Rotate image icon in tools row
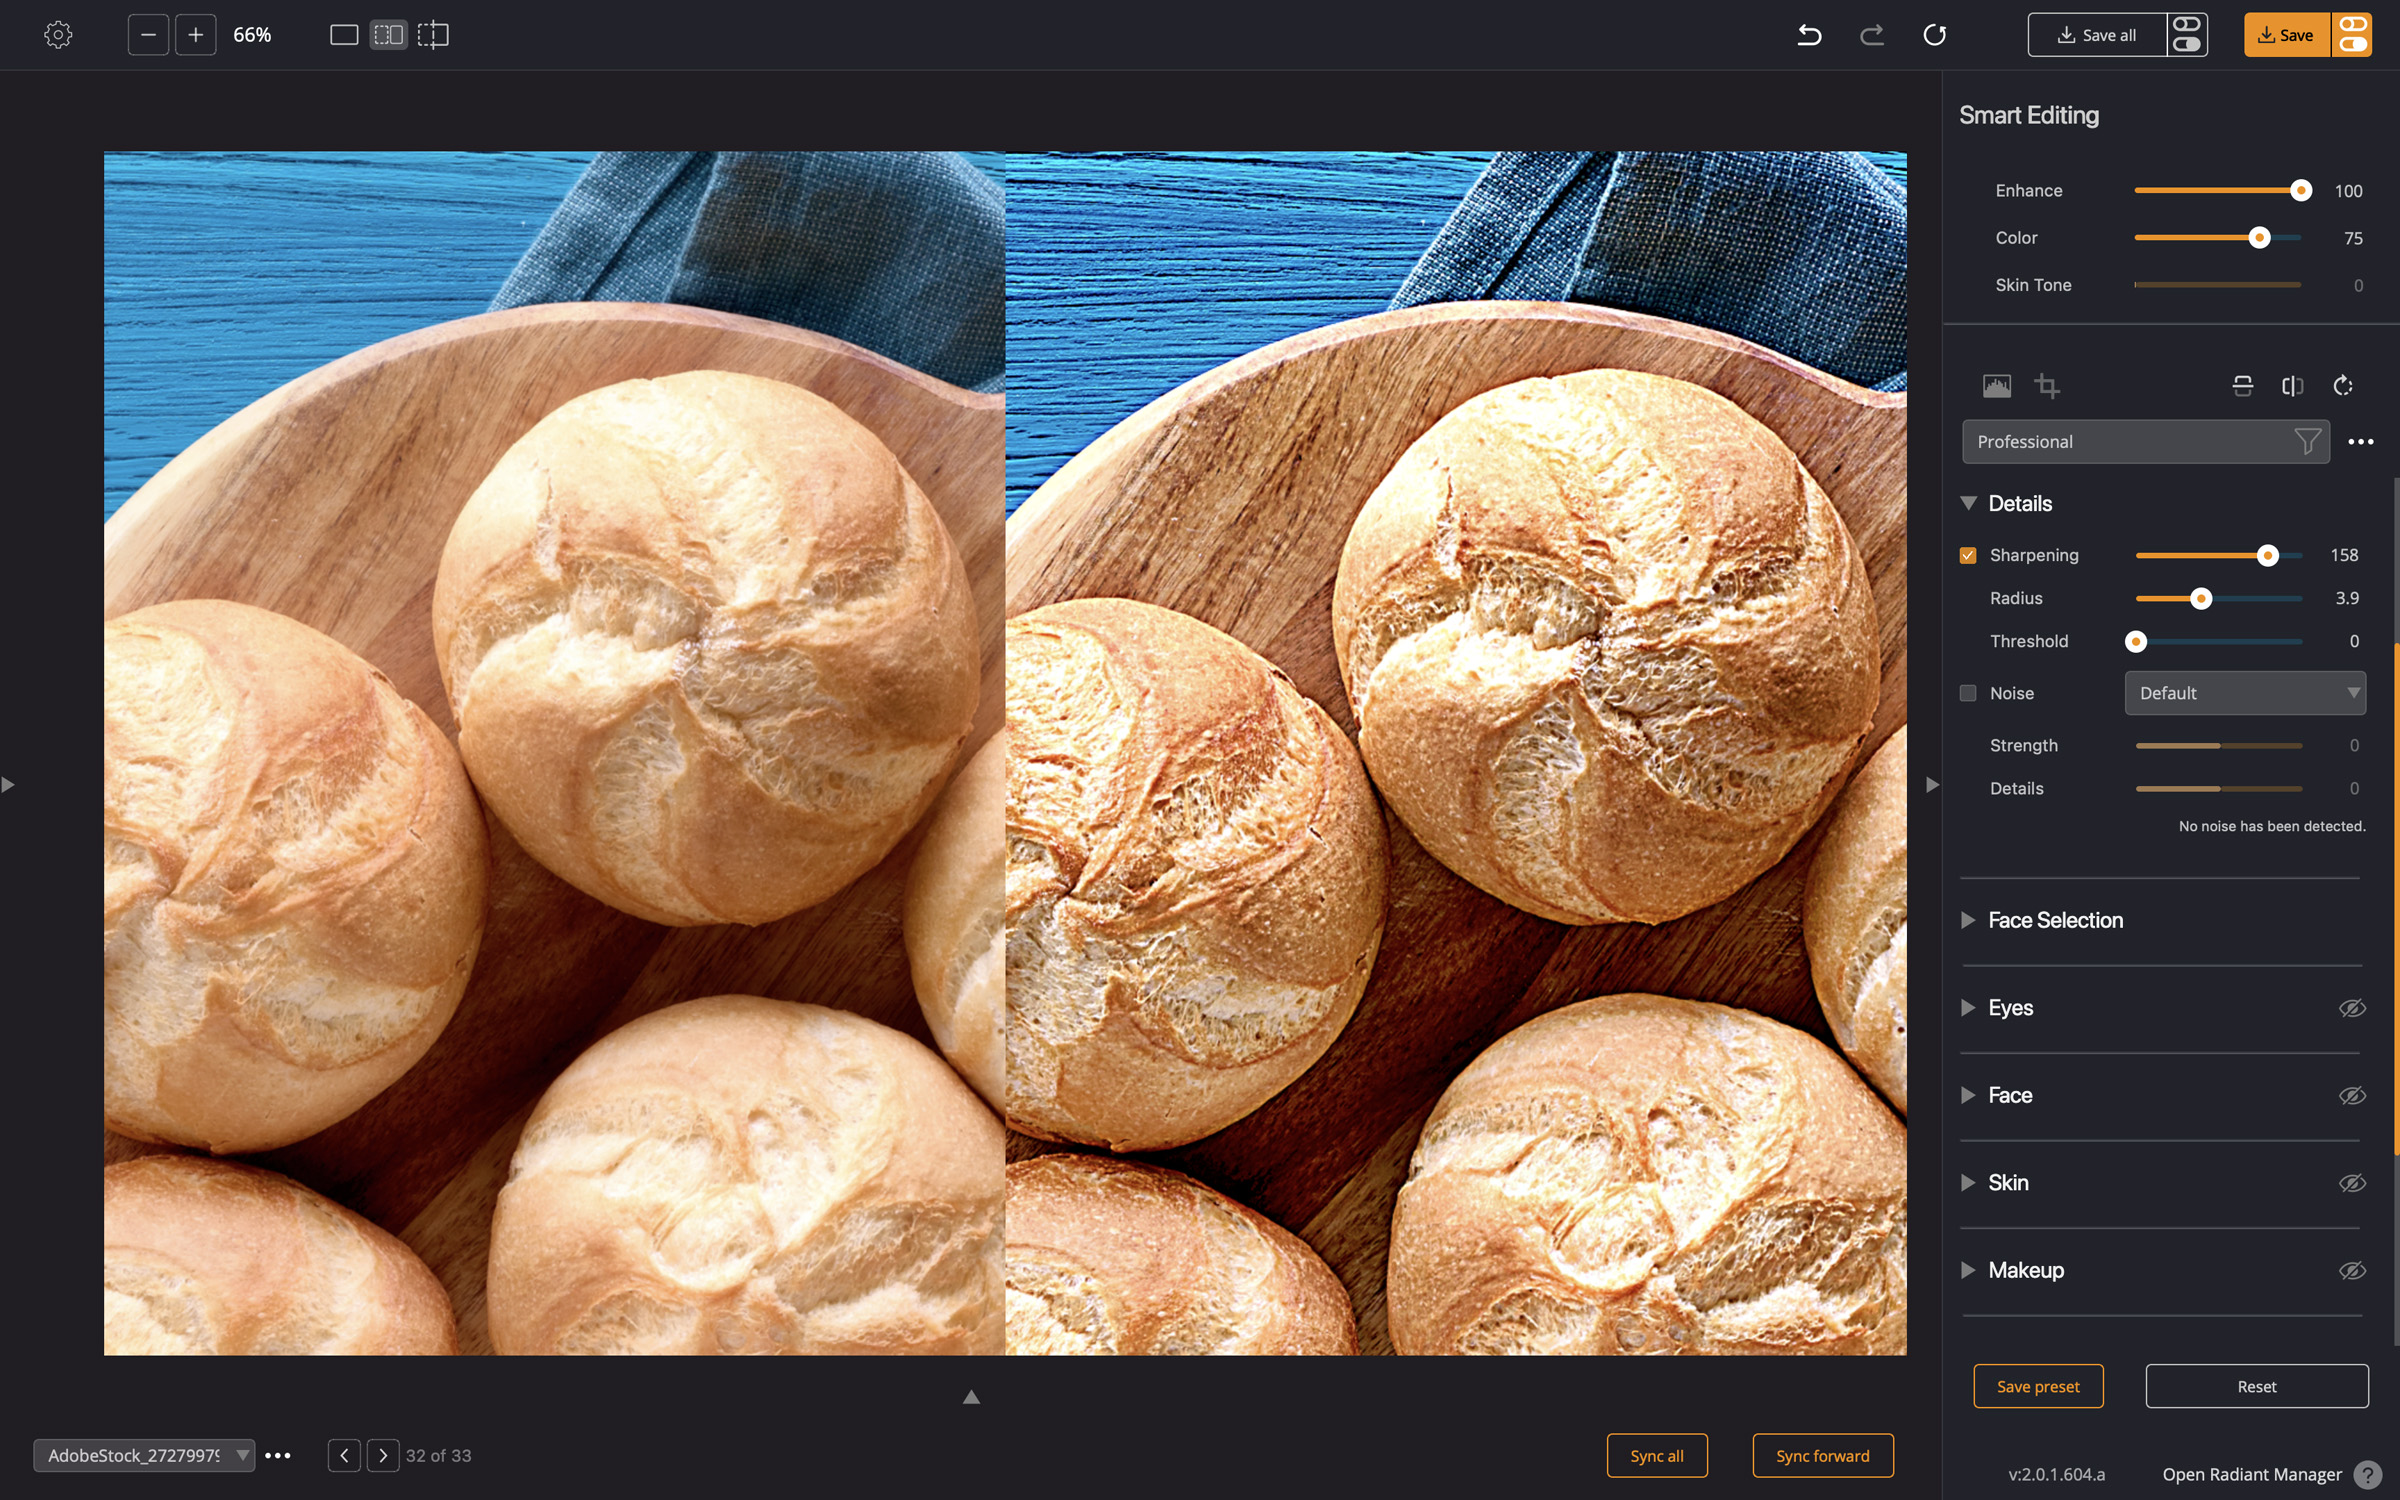Image resolution: width=2400 pixels, height=1500 pixels. (2343, 386)
